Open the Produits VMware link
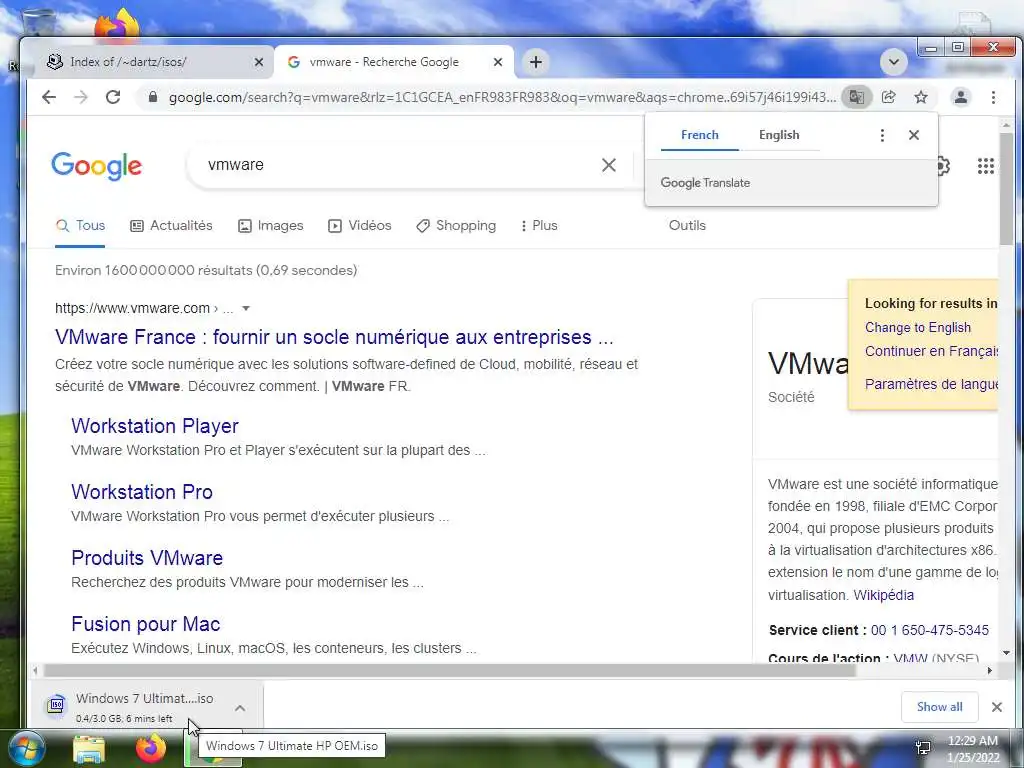The image size is (1024, 768). [x=147, y=558]
